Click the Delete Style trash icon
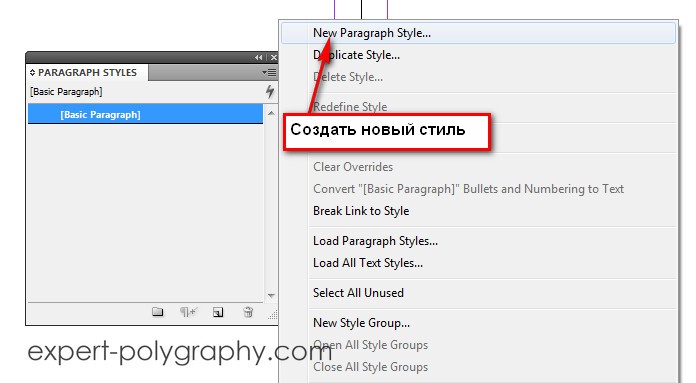696x383 pixels. [248, 312]
